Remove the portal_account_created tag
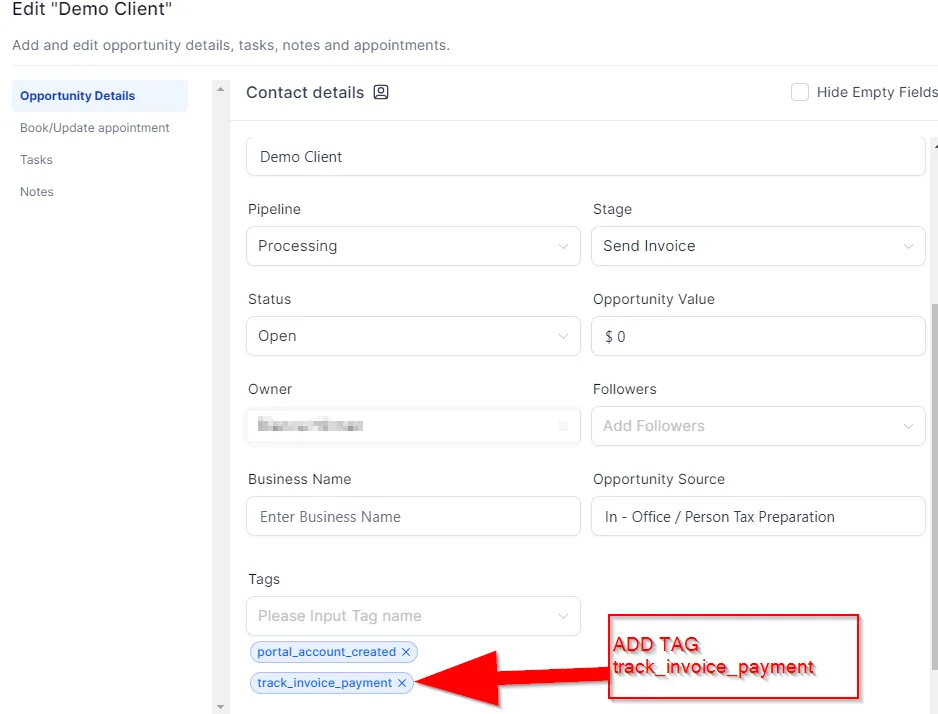Image resolution: width=938 pixels, height=714 pixels. (x=406, y=652)
